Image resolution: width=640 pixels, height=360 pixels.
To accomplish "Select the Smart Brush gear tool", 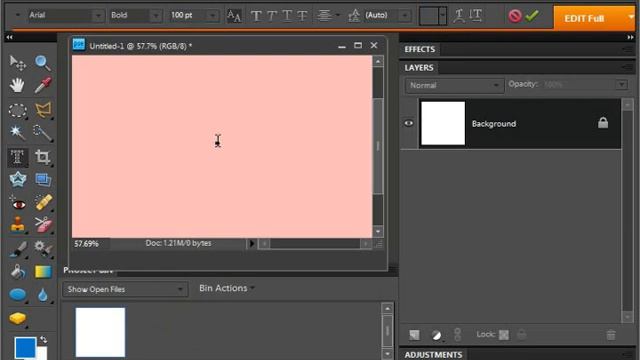I will tap(42, 249).
